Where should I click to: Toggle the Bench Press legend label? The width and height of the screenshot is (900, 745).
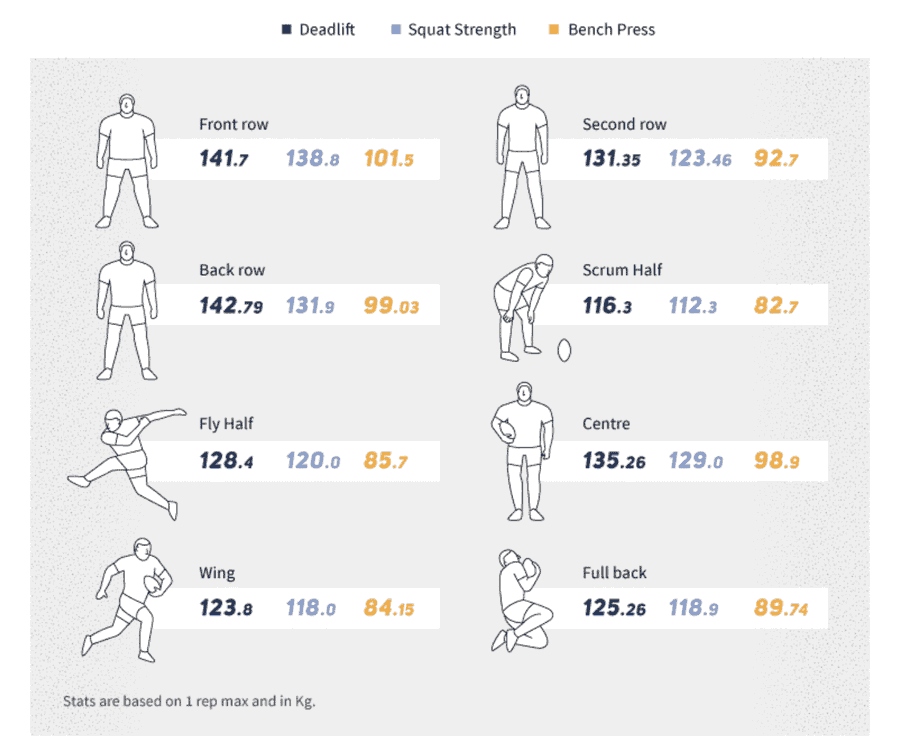click(611, 30)
